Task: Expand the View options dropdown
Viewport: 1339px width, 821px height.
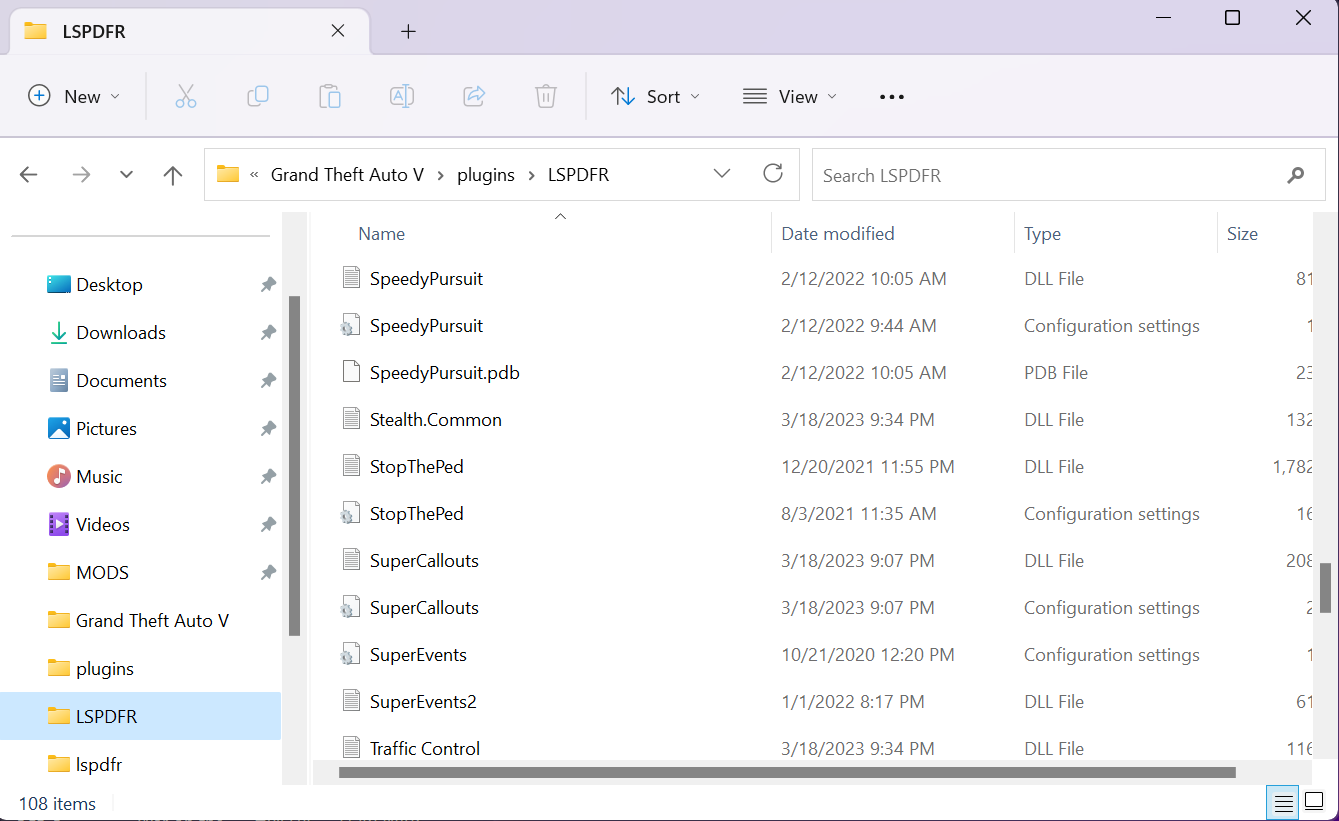Action: [x=789, y=96]
